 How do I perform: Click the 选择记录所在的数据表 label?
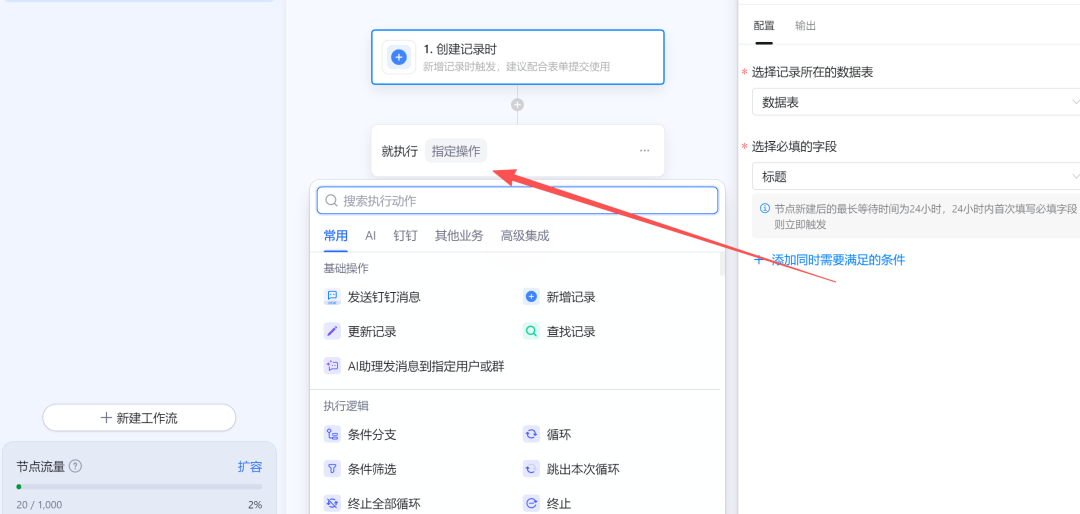tap(813, 72)
